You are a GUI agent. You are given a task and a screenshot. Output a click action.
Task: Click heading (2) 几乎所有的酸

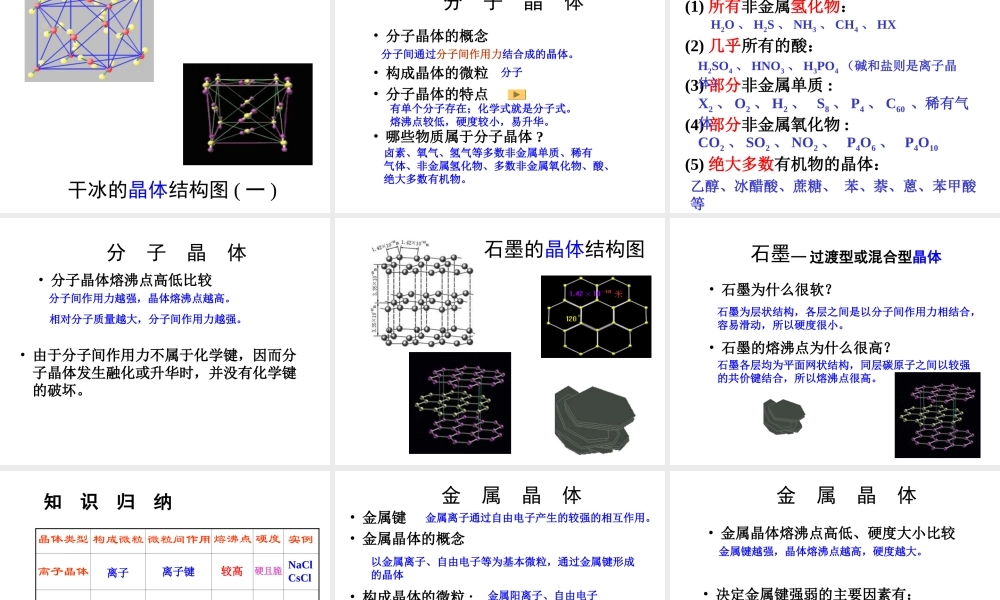pyautogui.click(x=749, y=46)
